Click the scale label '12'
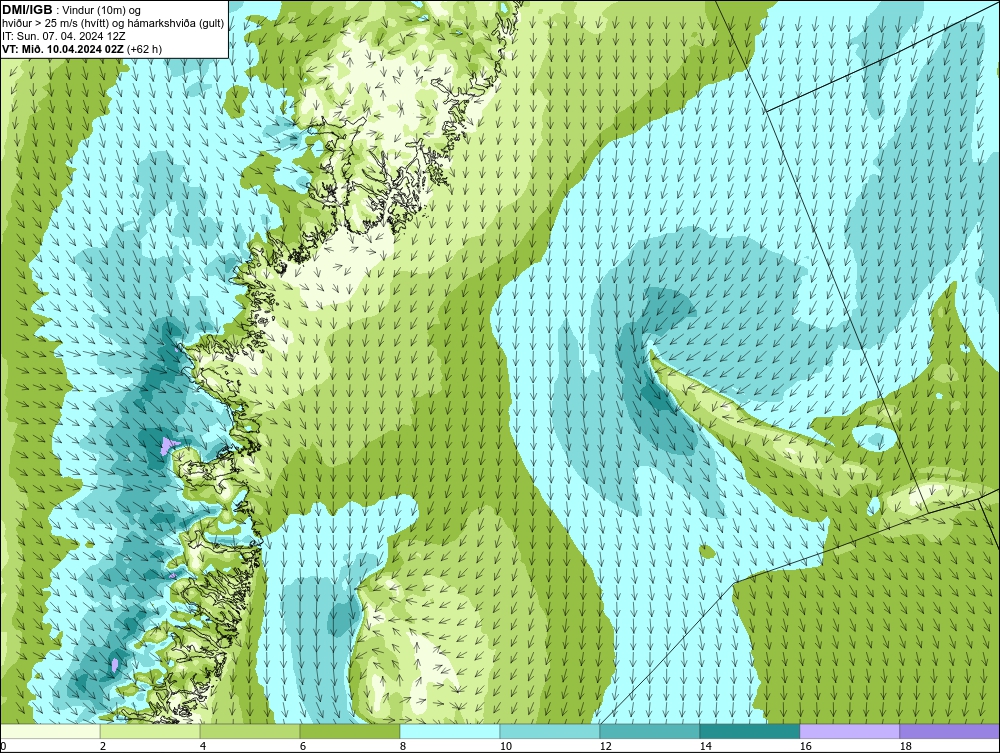This screenshot has width=1000, height=753. pyautogui.click(x=605, y=746)
